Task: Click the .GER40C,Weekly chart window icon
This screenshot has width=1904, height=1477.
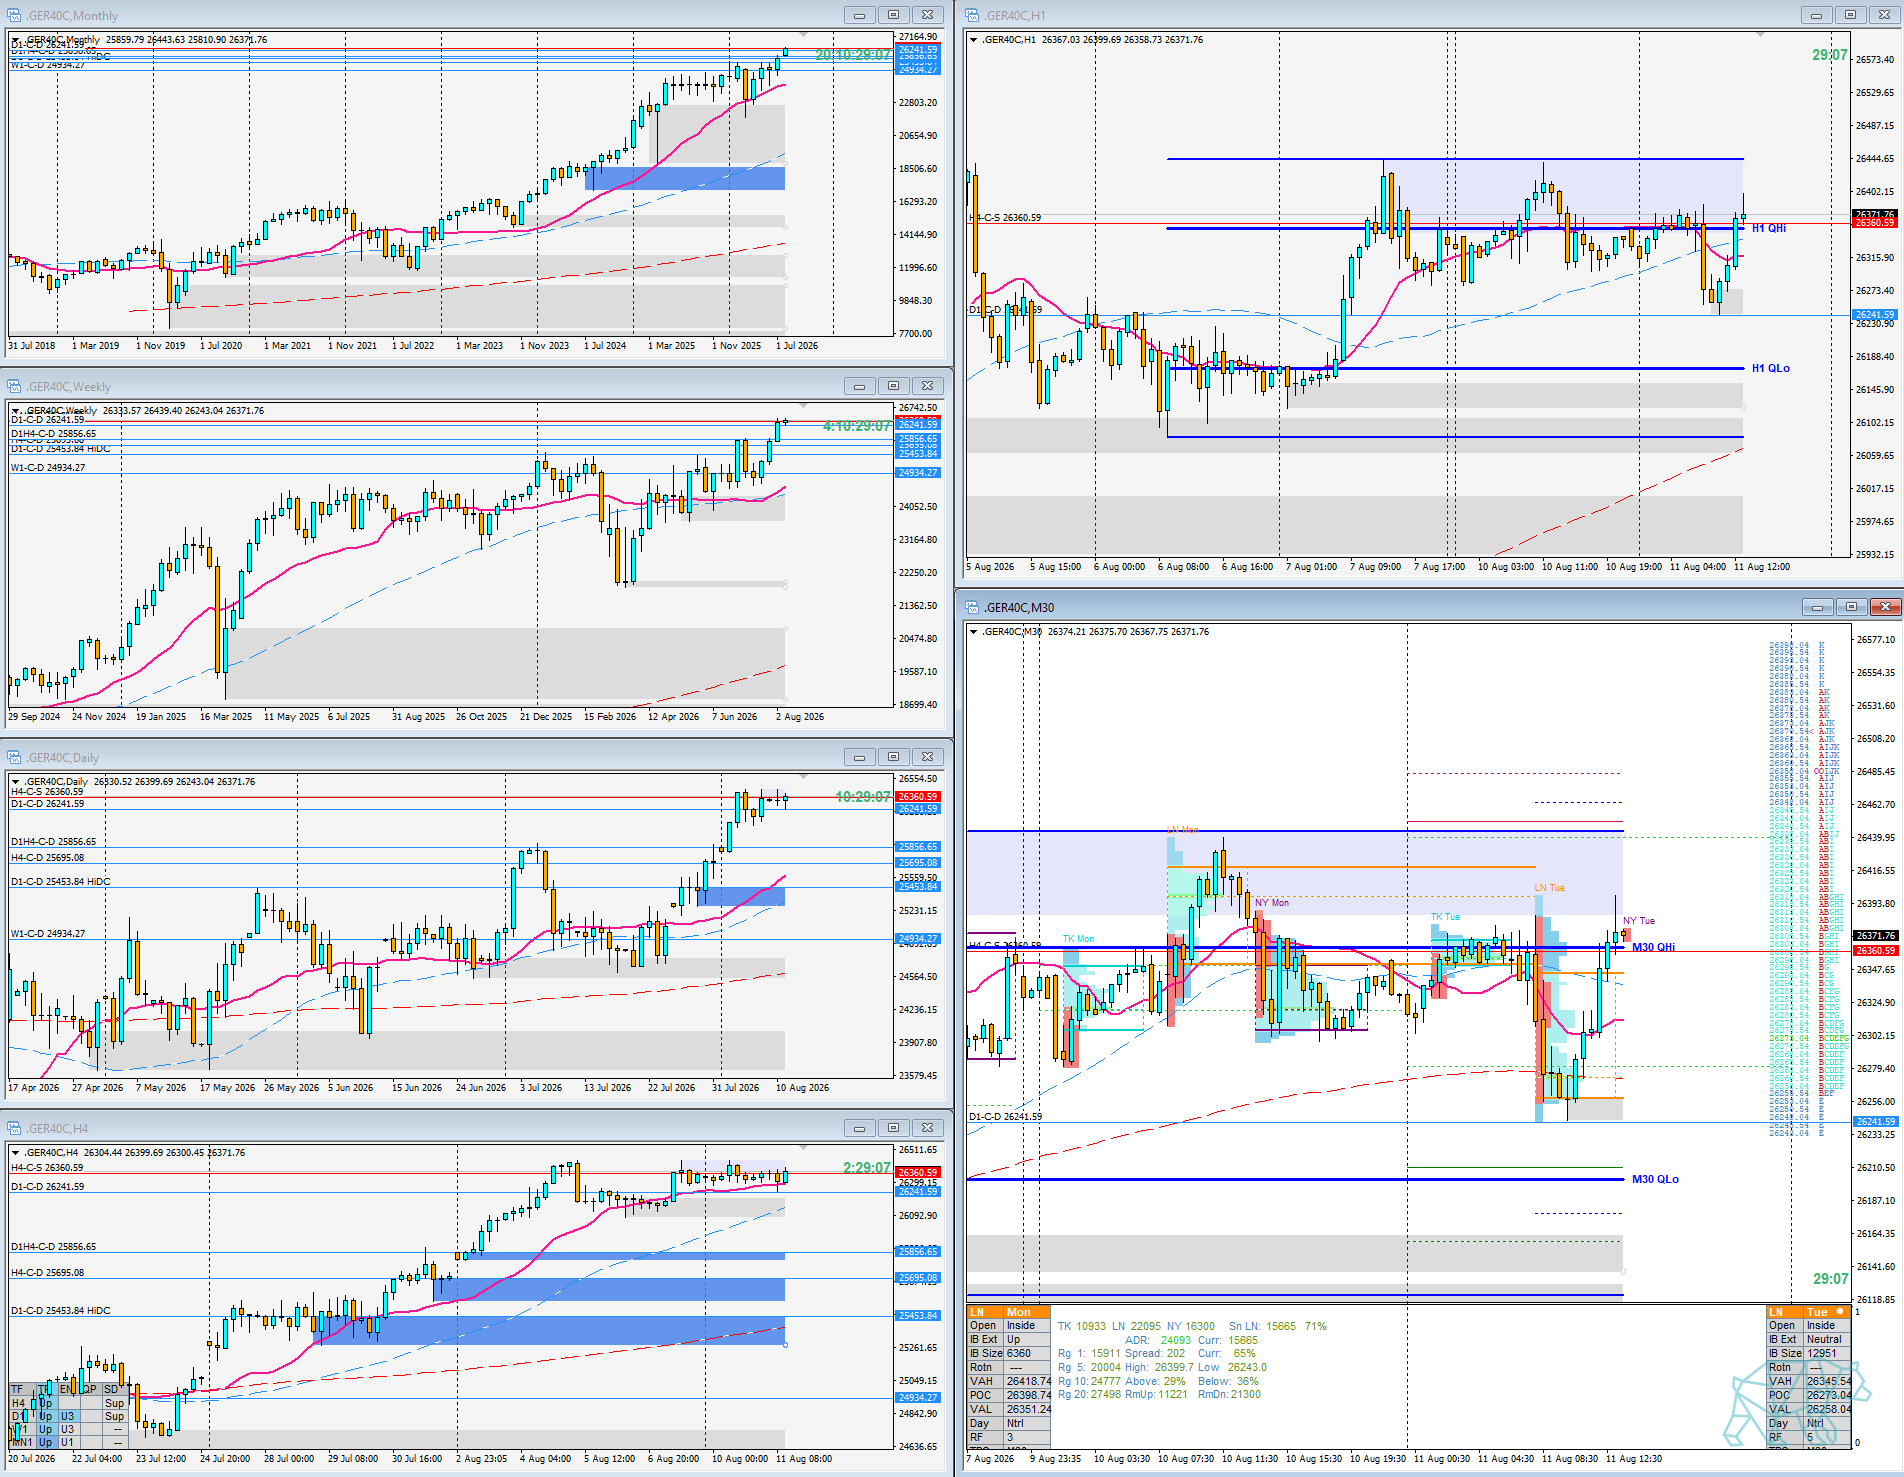Action: [x=14, y=386]
